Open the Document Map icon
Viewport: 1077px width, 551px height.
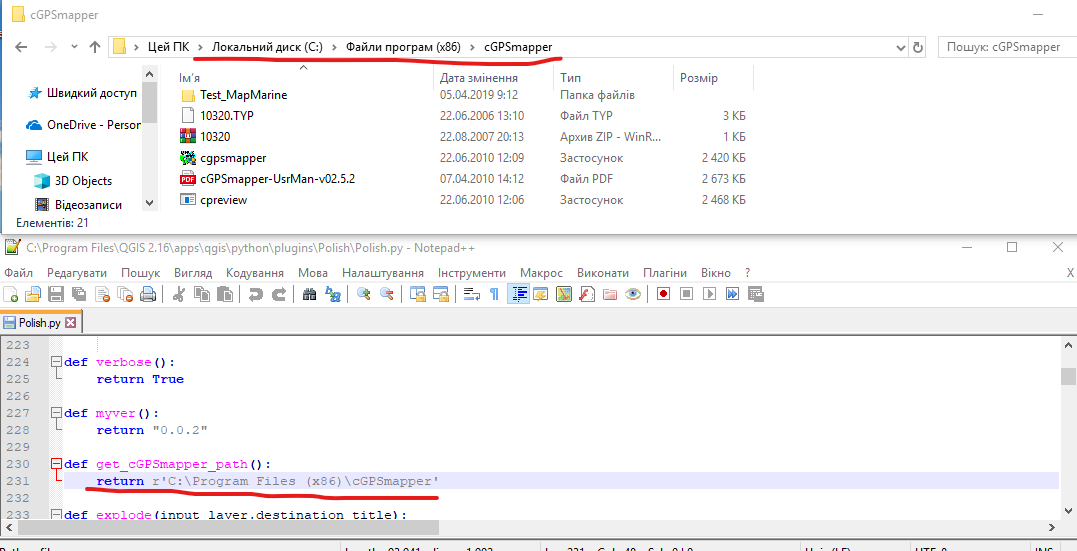tap(564, 294)
